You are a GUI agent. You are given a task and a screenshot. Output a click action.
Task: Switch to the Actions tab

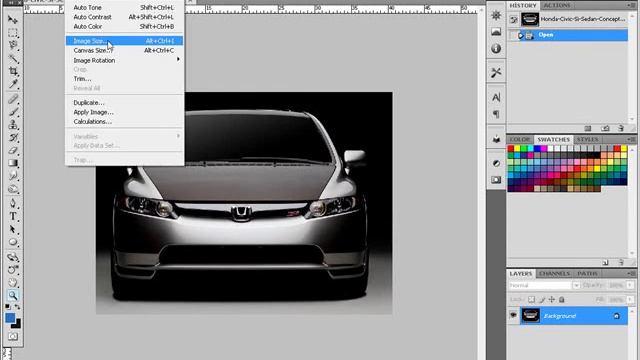tap(557, 5)
